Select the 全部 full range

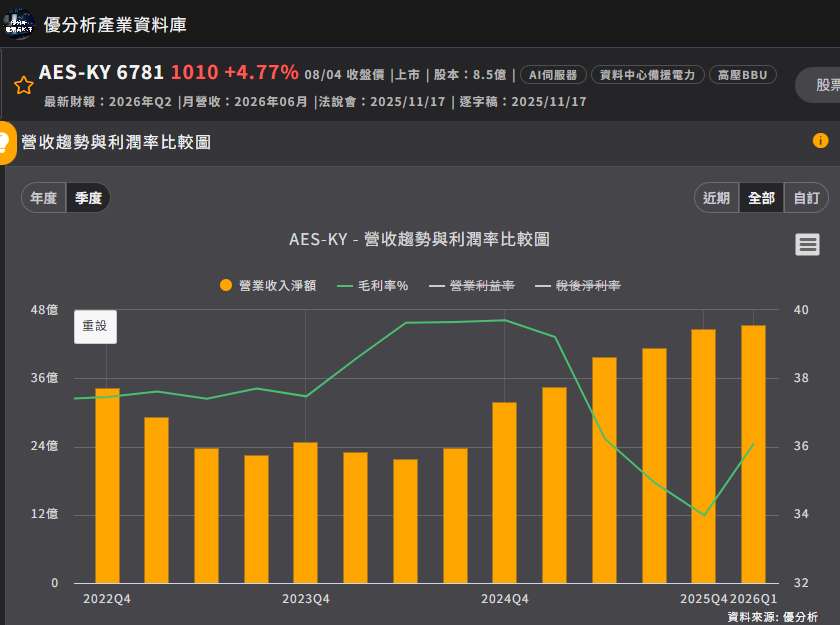(761, 198)
